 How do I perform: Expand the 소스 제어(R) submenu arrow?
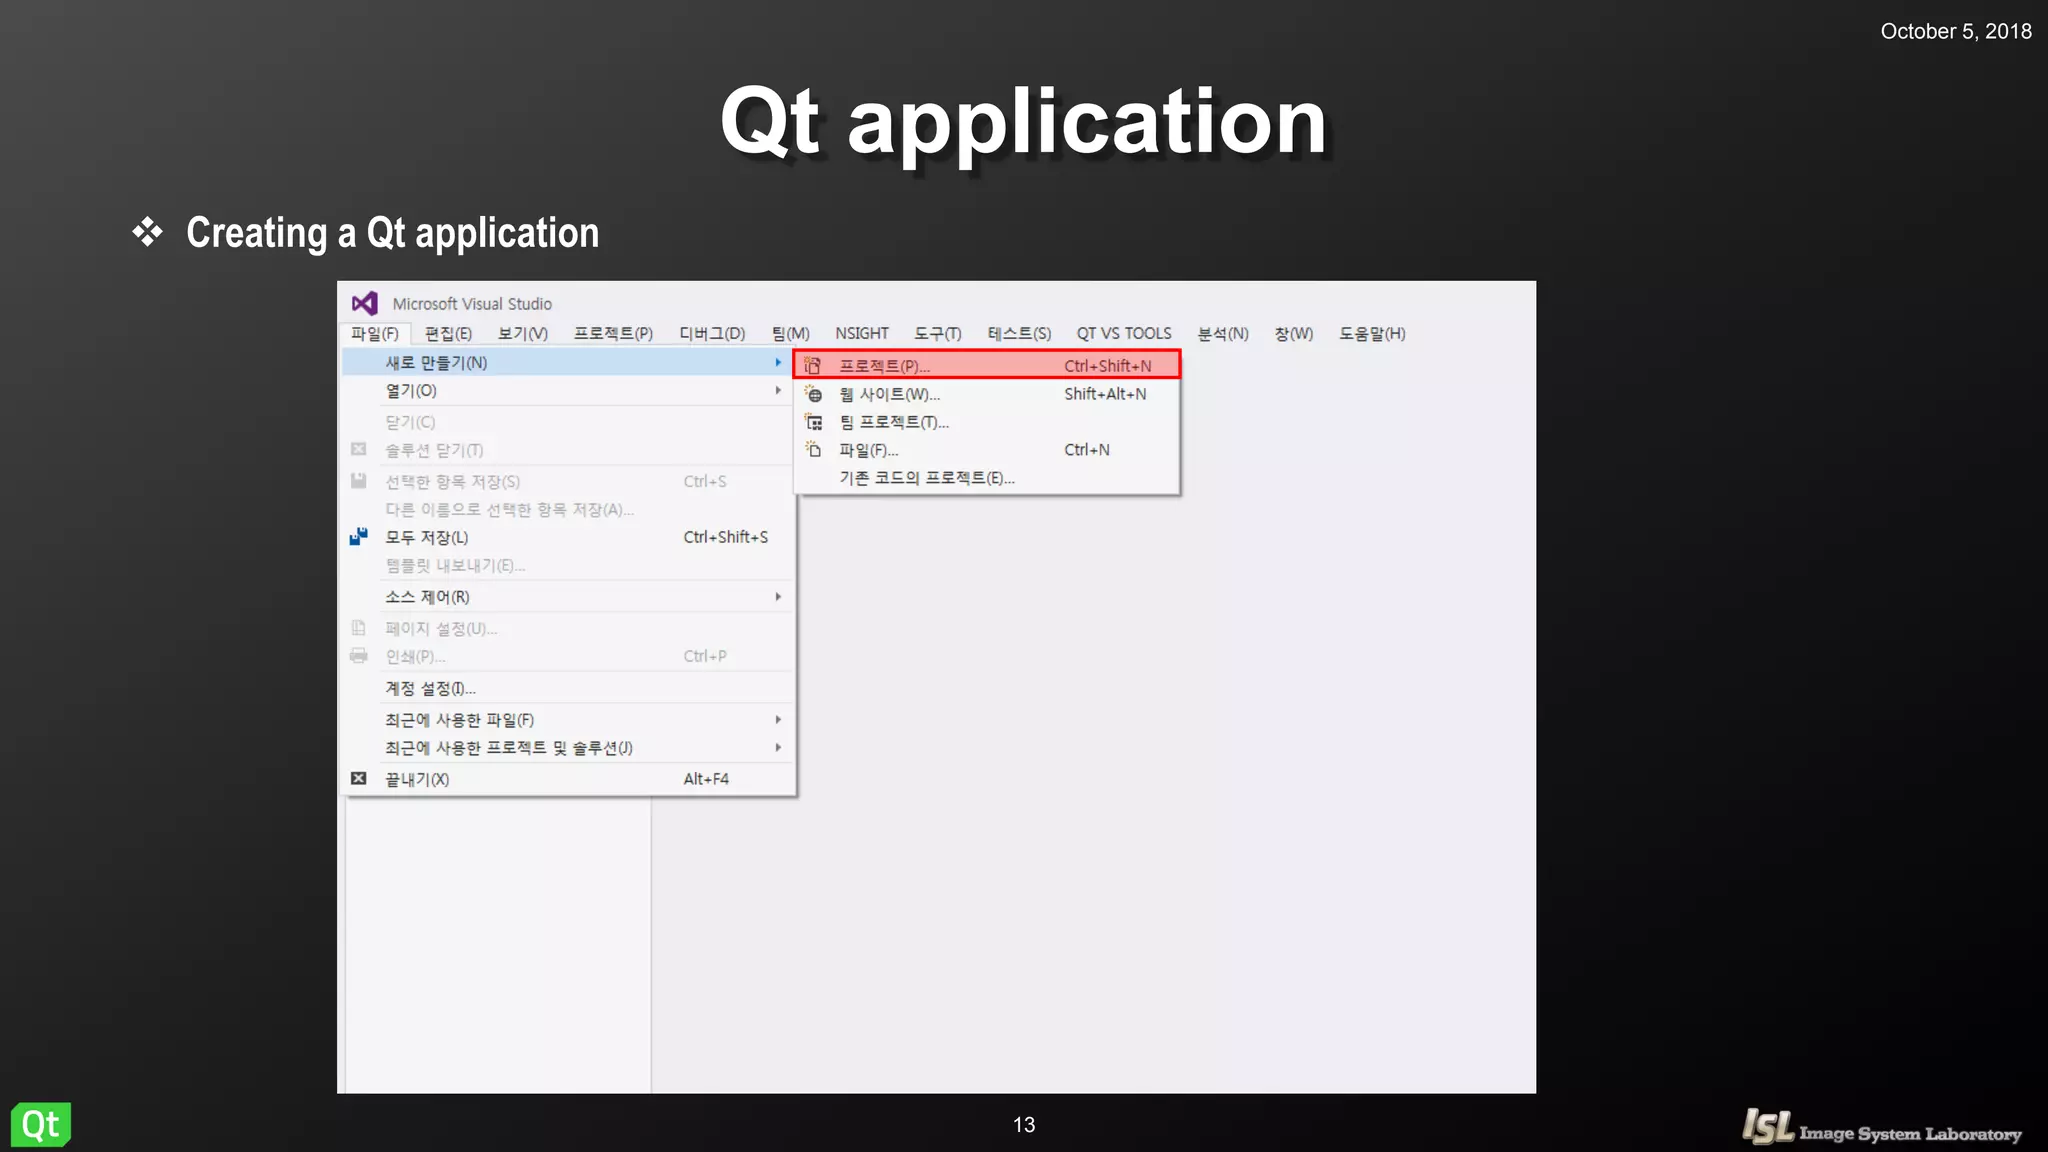point(778,597)
